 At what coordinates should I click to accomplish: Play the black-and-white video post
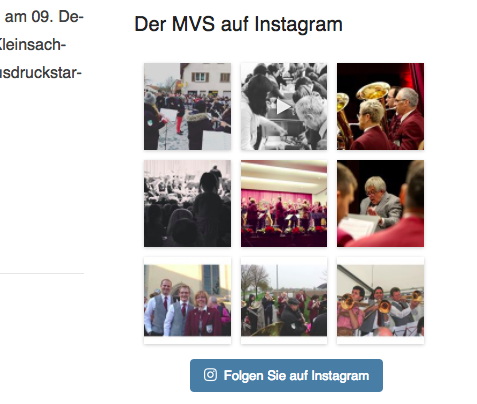pyautogui.click(x=284, y=107)
